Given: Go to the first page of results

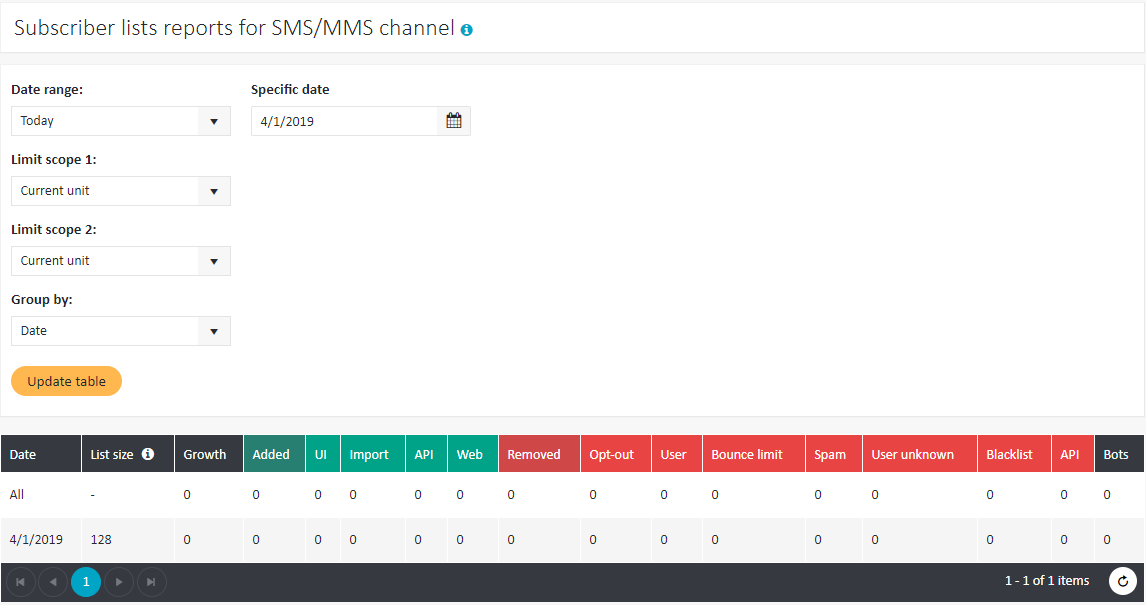Looking at the screenshot, I should pyautogui.click(x=21, y=581).
